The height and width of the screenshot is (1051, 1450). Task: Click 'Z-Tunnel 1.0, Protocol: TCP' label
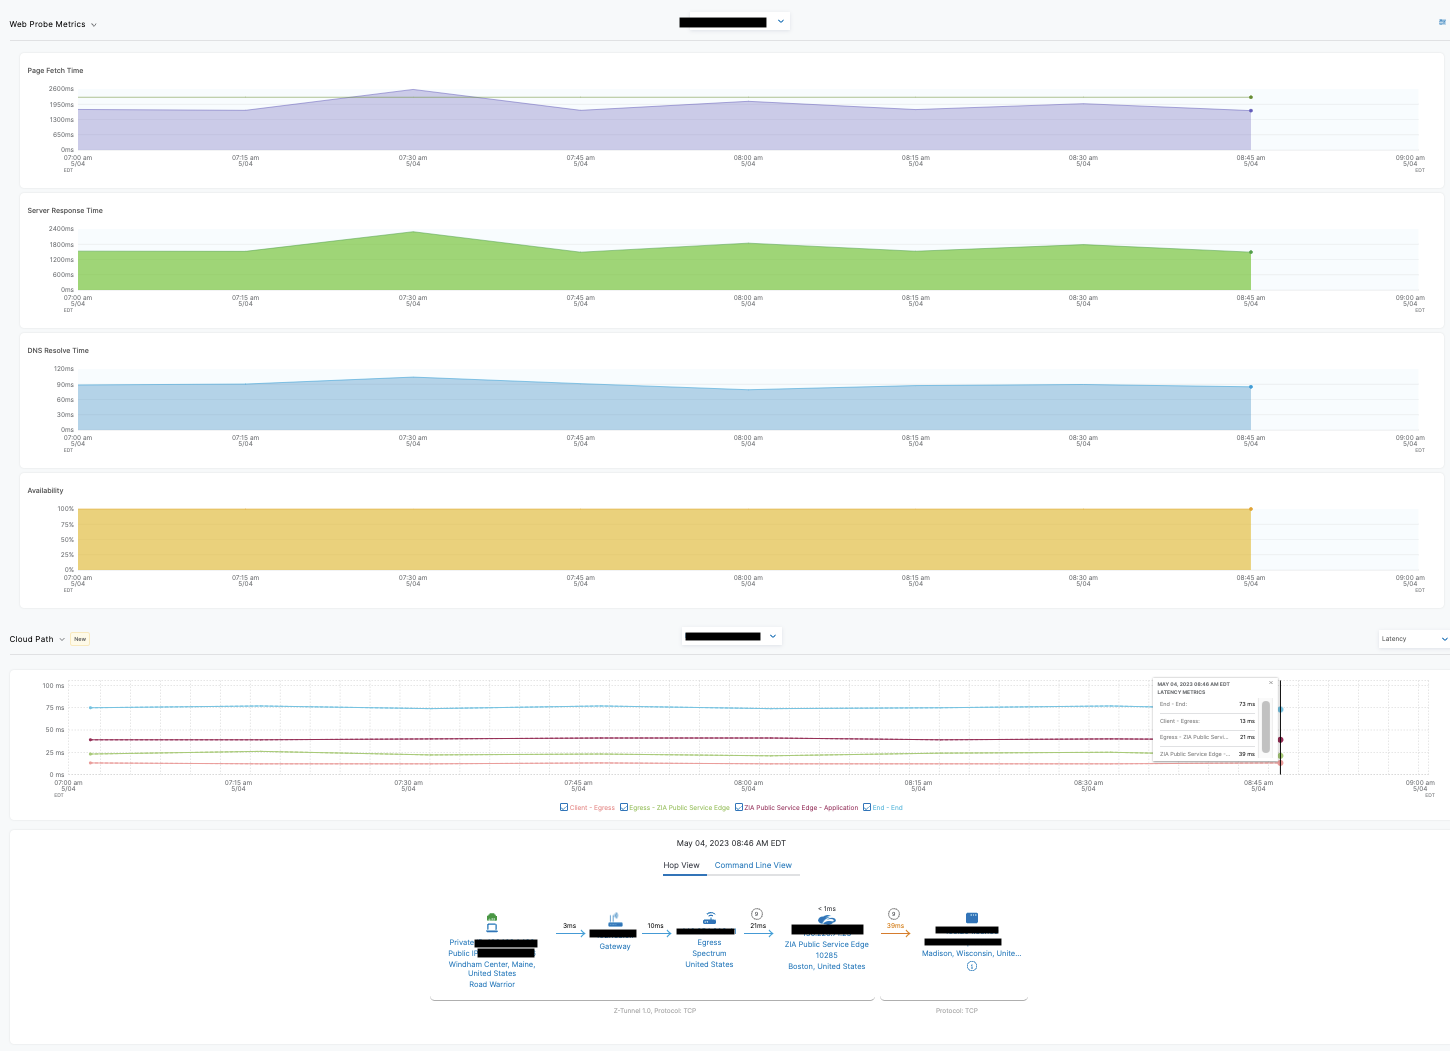pos(655,1011)
